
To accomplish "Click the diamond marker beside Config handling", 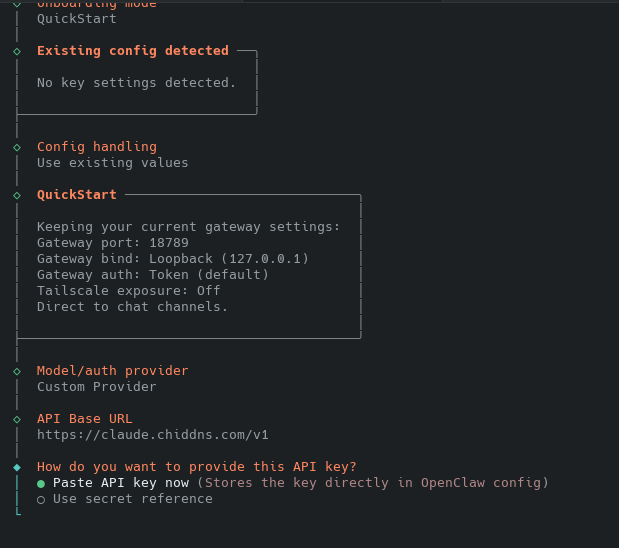I will coord(17,147).
